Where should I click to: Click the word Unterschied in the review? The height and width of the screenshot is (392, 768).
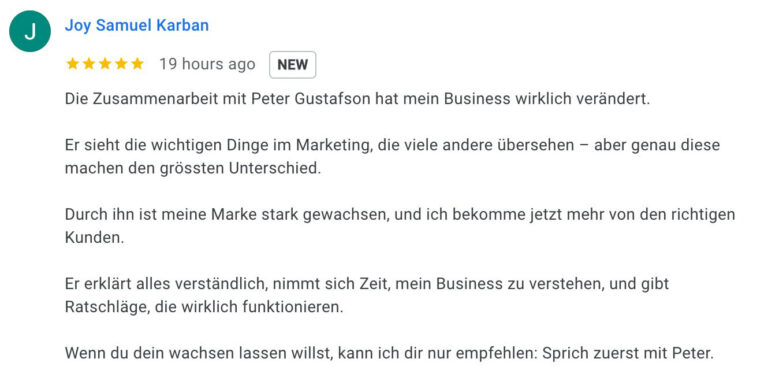coord(275,168)
